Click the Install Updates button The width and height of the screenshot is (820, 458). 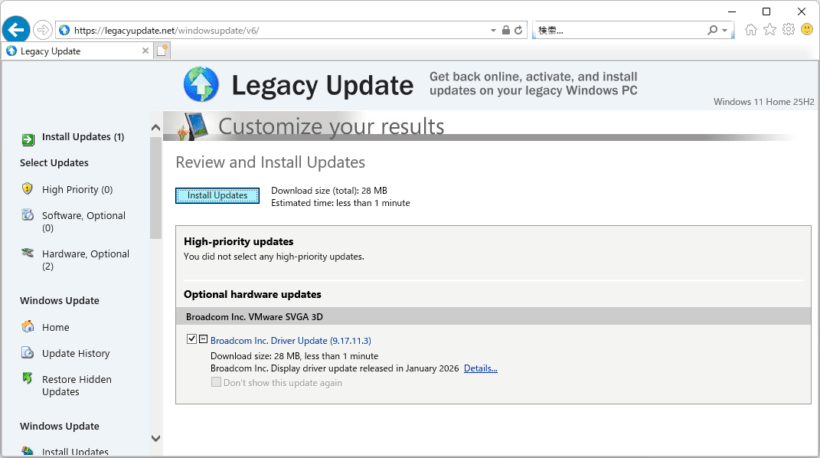click(217, 196)
